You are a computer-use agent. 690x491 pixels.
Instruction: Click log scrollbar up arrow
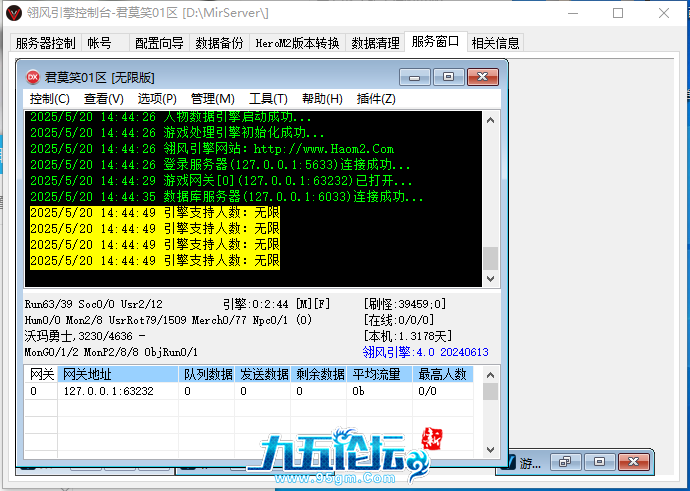[491, 120]
